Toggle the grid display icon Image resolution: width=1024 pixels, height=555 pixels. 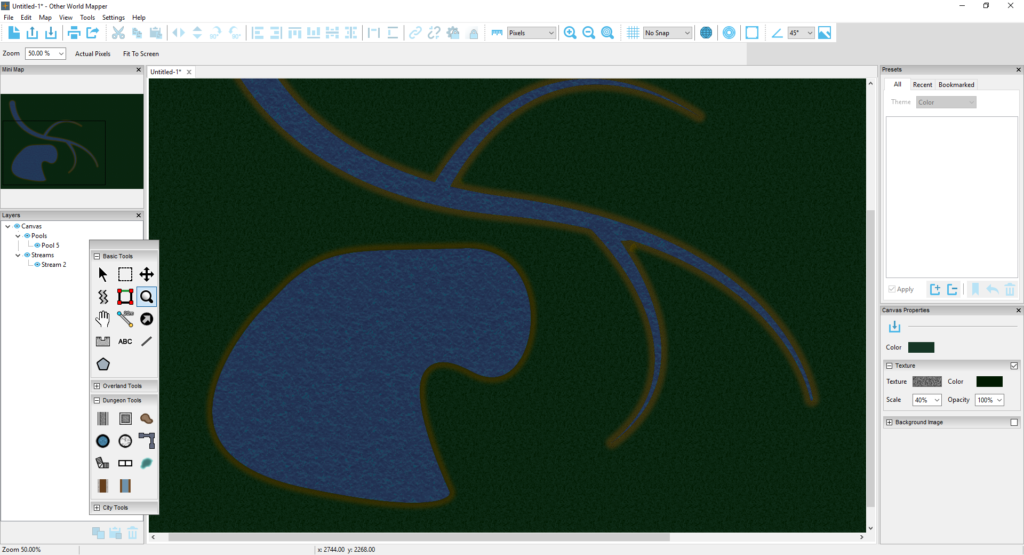click(632, 33)
